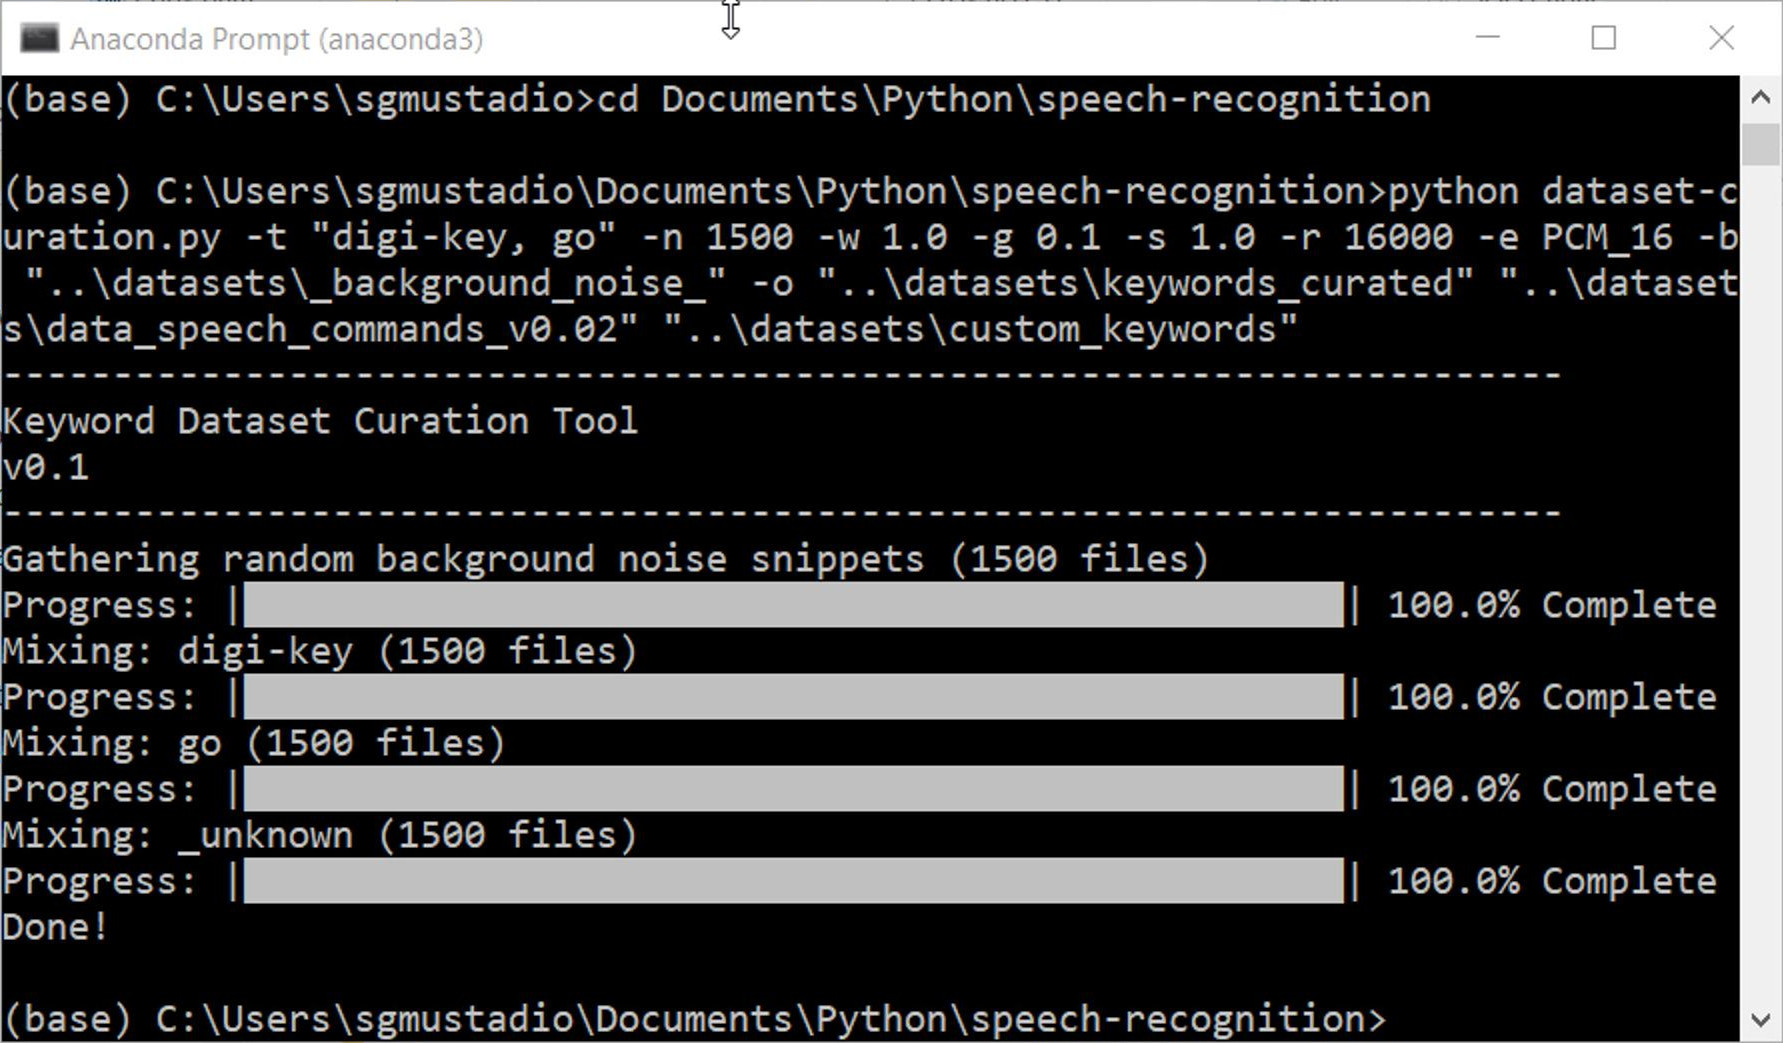Click the active prompt line at the bottom
1783x1043 pixels.
click(x=690, y=1018)
